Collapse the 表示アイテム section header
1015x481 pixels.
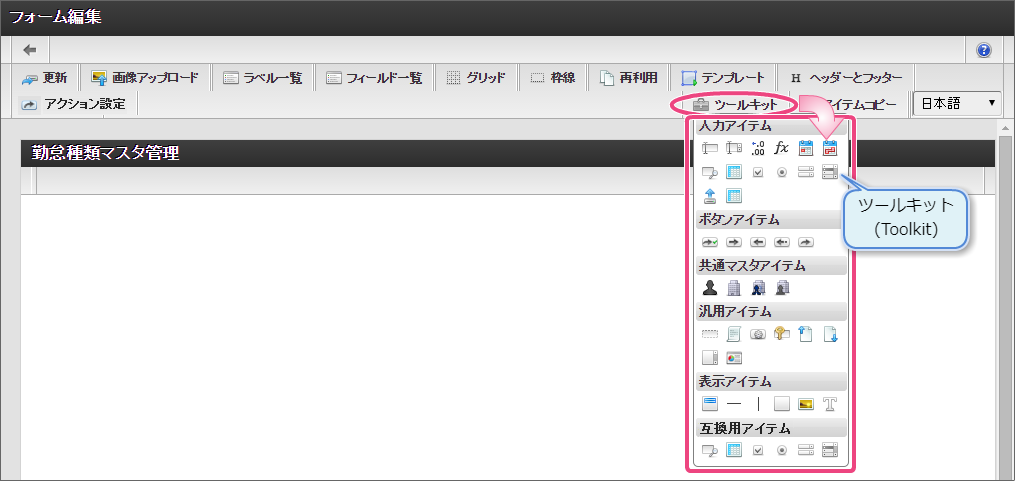[x=772, y=381]
